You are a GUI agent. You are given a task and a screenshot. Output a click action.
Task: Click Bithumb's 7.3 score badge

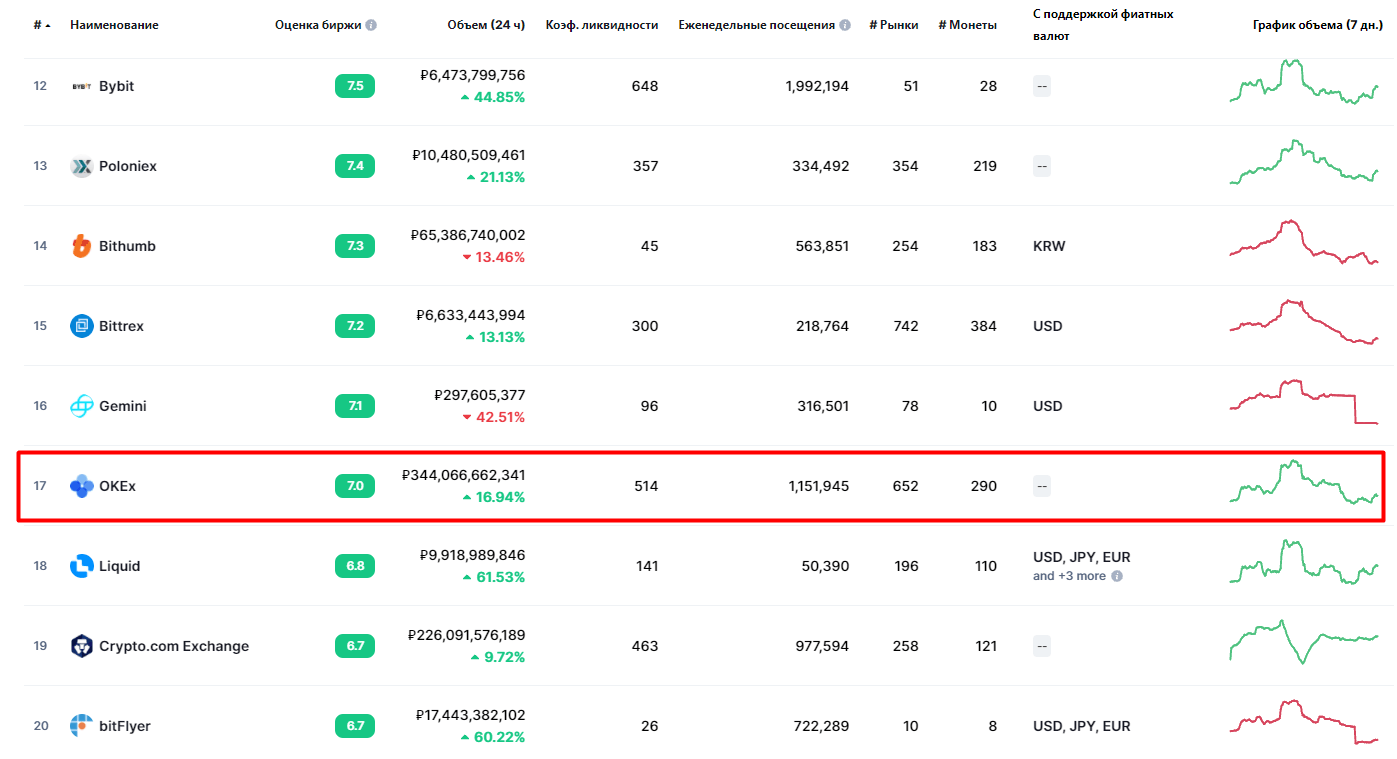coord(355,246)
